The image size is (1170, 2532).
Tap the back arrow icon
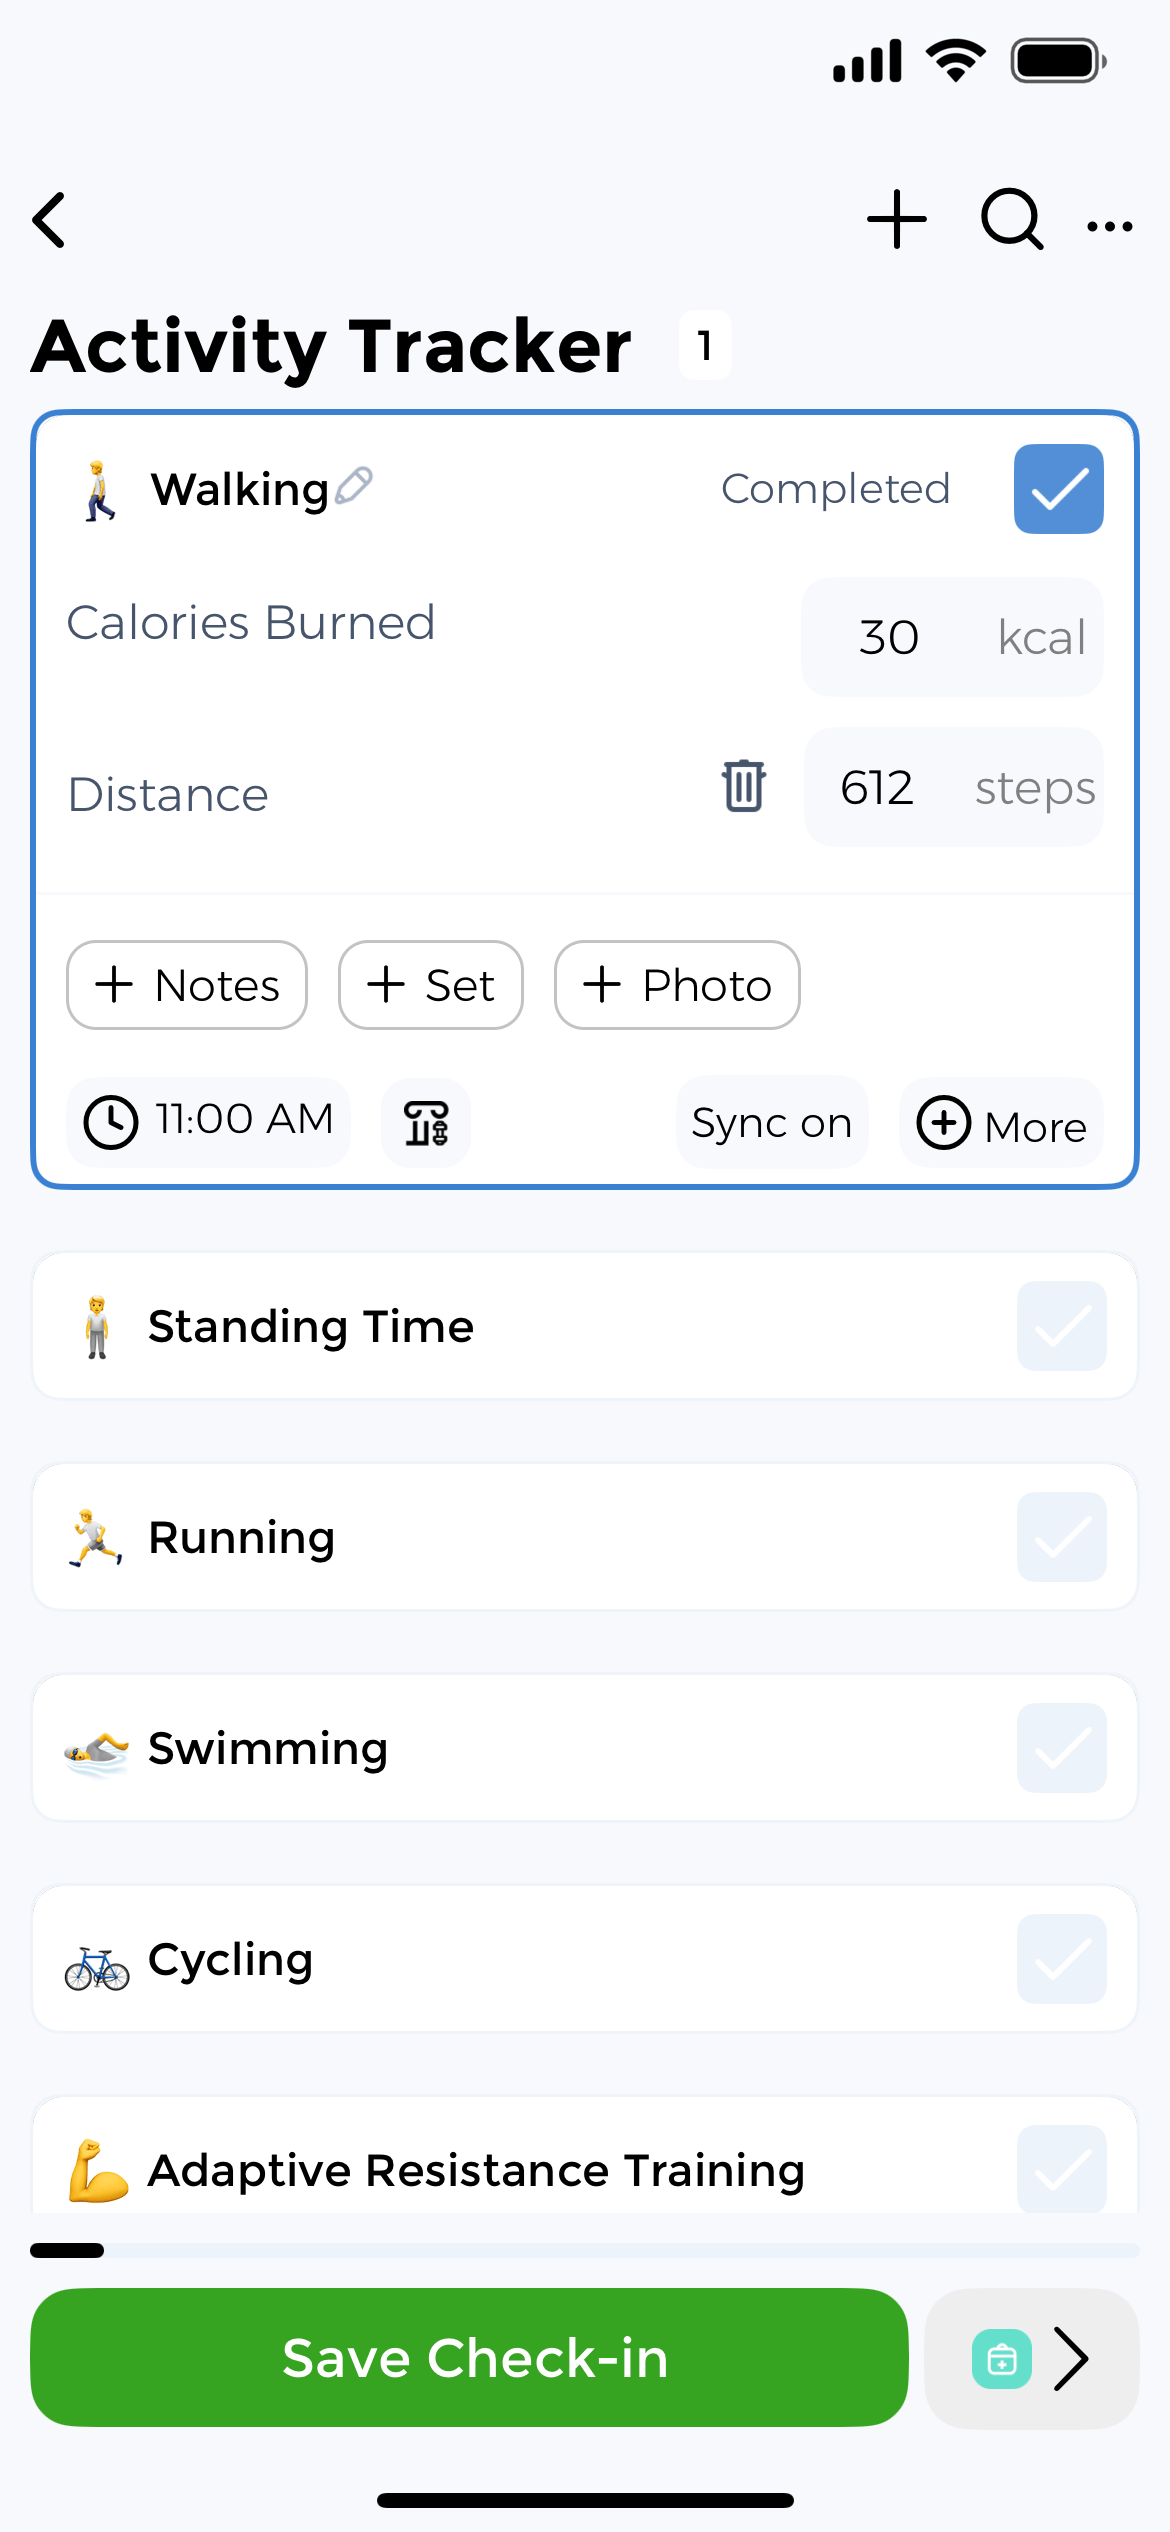coord(50,220)
